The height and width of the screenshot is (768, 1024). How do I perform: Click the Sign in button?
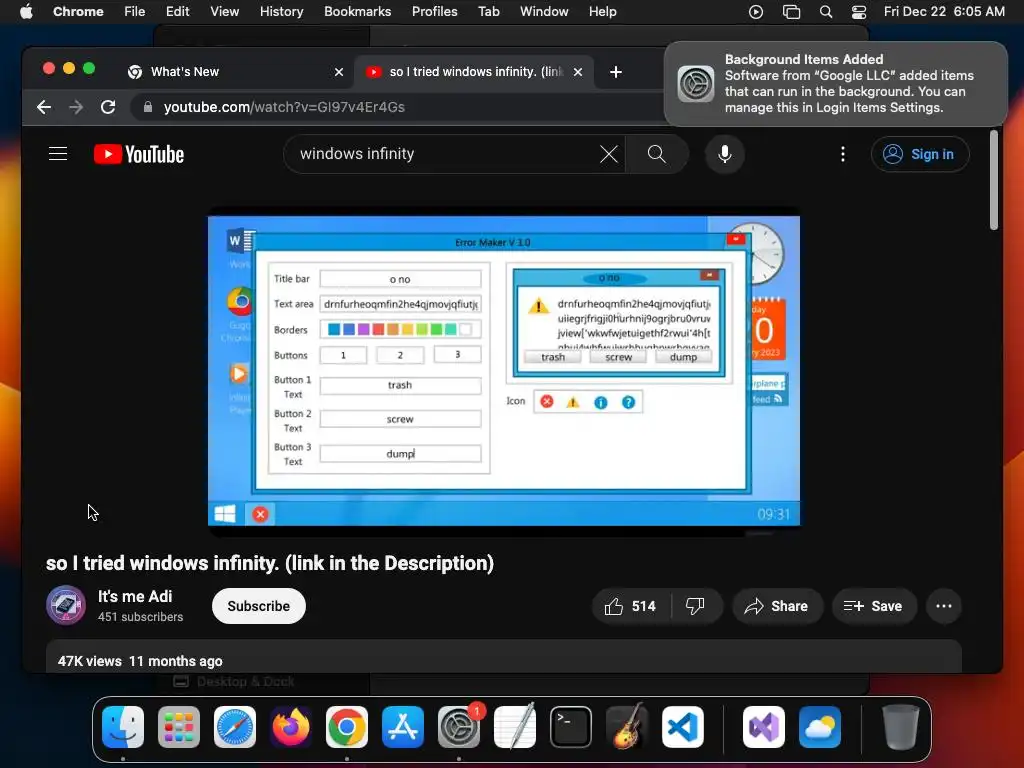point(920,154)
